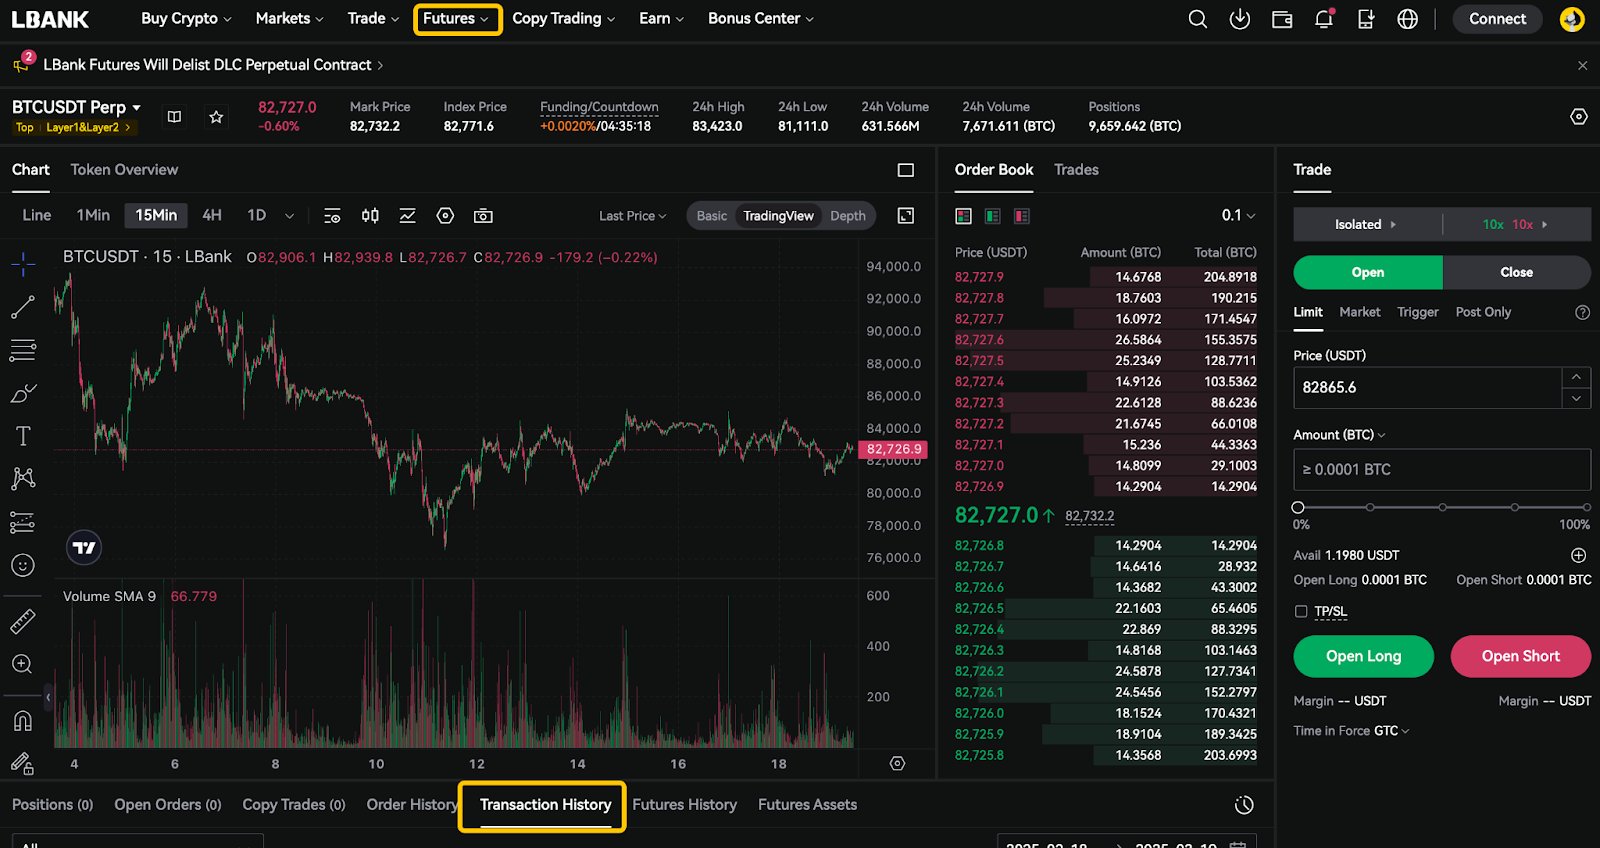Viewport: 1600px width, 848px height.
Task: Select the 15Min interval
Action: point(156,215)
